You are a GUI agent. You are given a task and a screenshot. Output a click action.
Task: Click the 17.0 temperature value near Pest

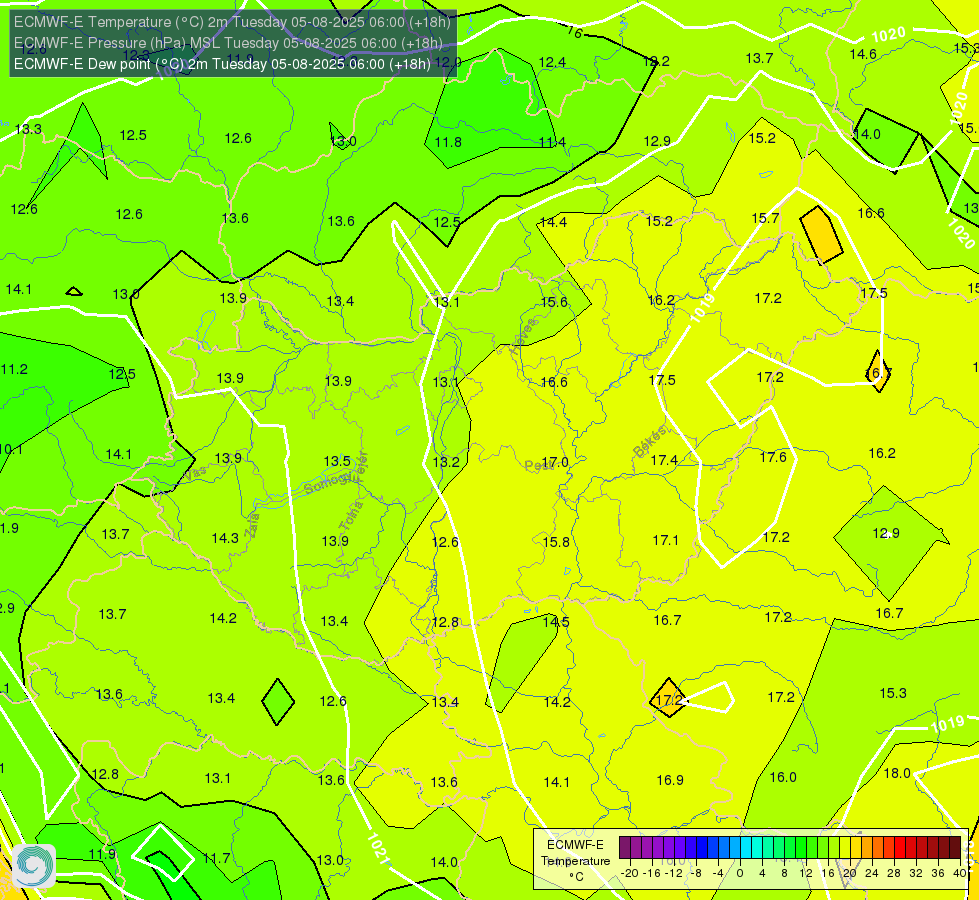(555, 462)
